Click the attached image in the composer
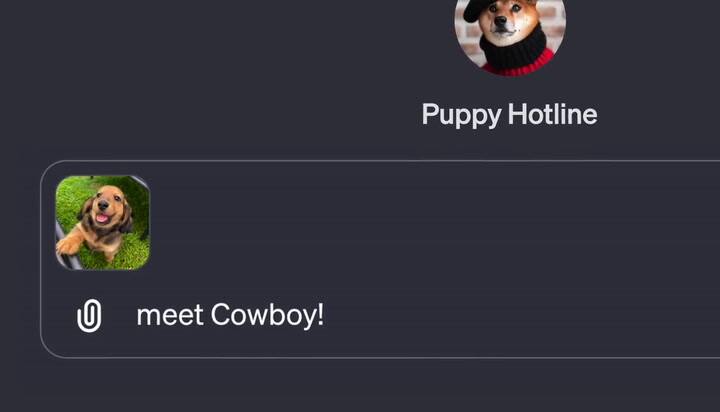Image resolution: width=720 pixels, height=412 pixels. click(102, 222)
